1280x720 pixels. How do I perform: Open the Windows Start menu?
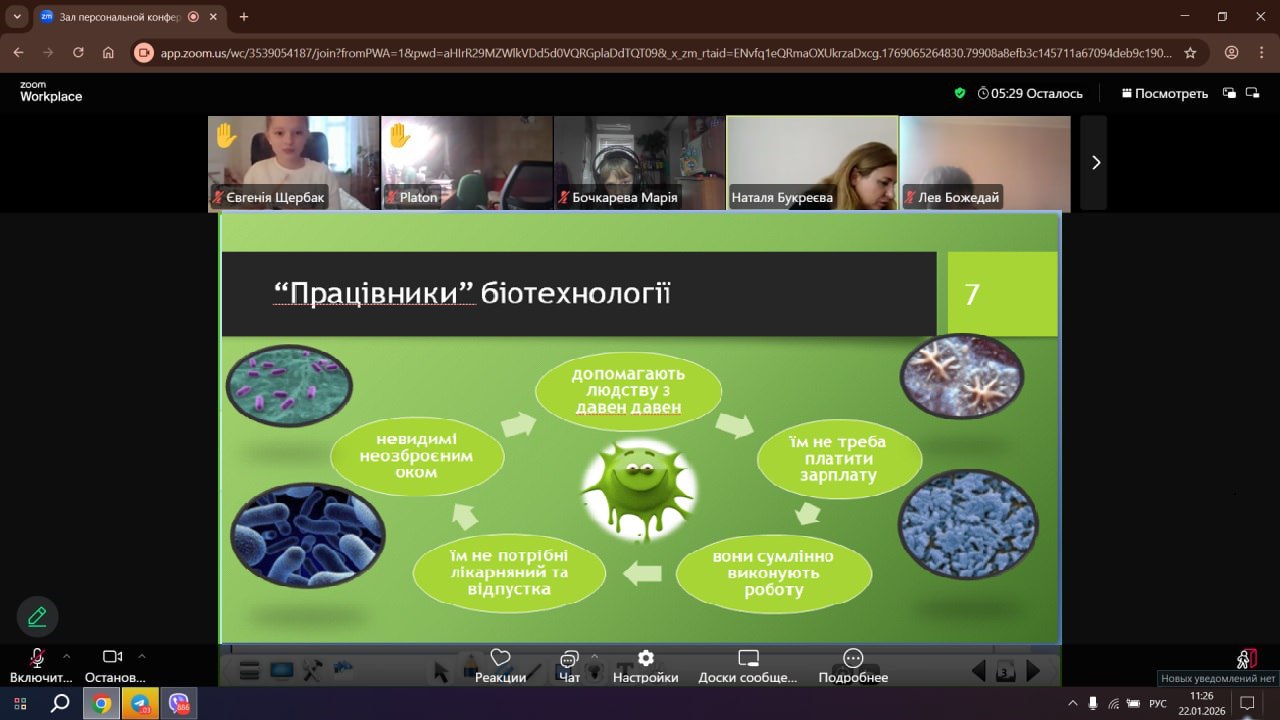(x=20, y=704)
